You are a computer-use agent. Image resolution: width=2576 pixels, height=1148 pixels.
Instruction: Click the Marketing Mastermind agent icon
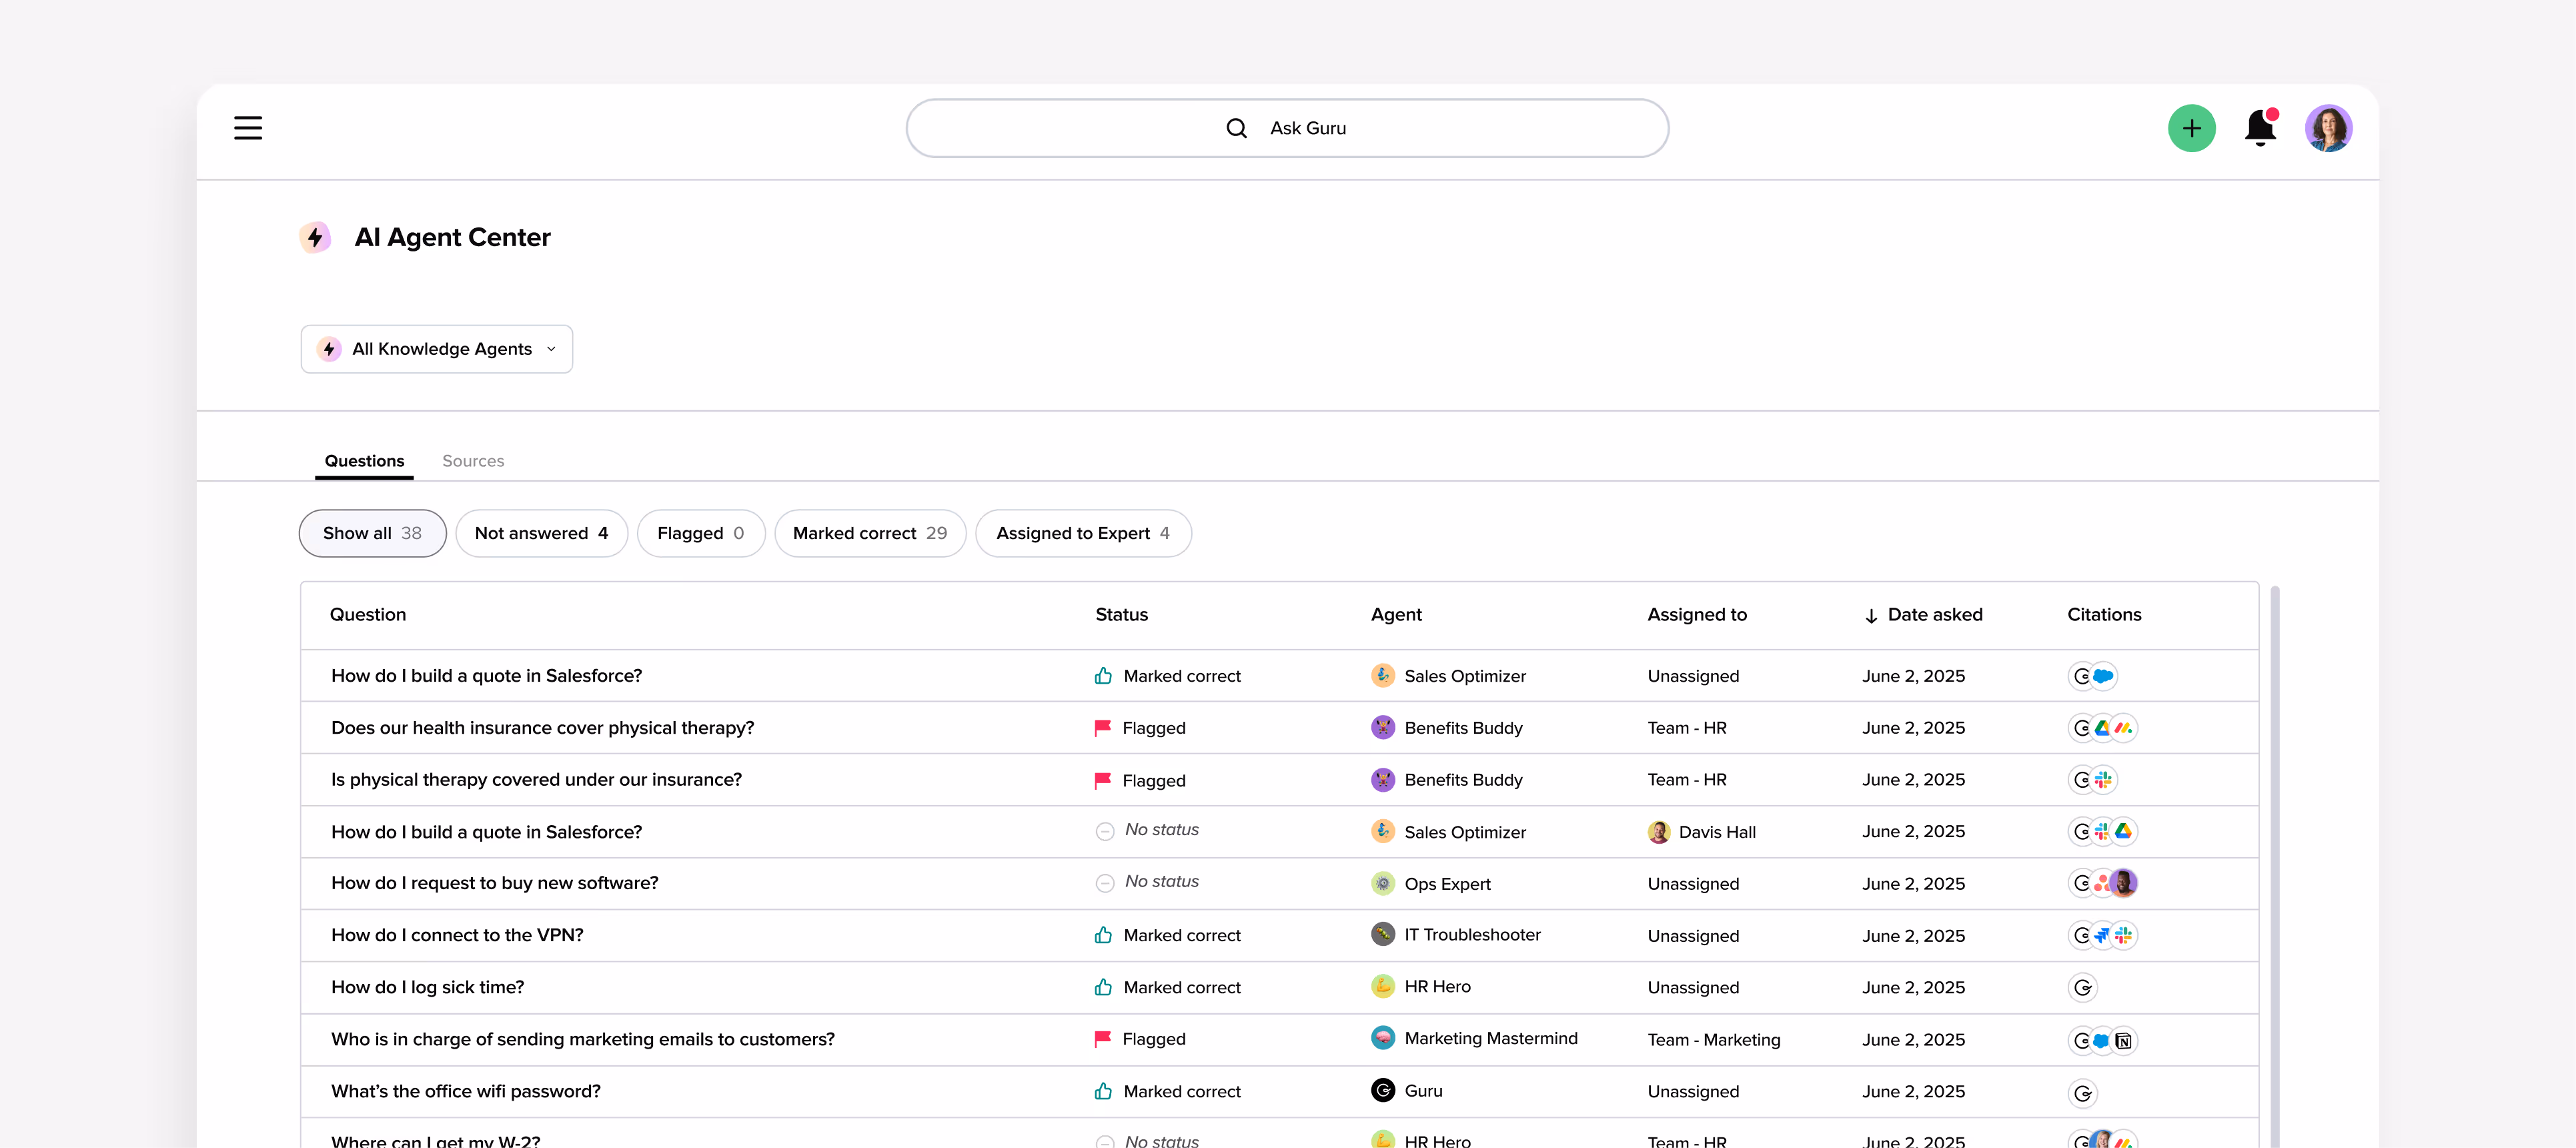tap(1382, 1038)
